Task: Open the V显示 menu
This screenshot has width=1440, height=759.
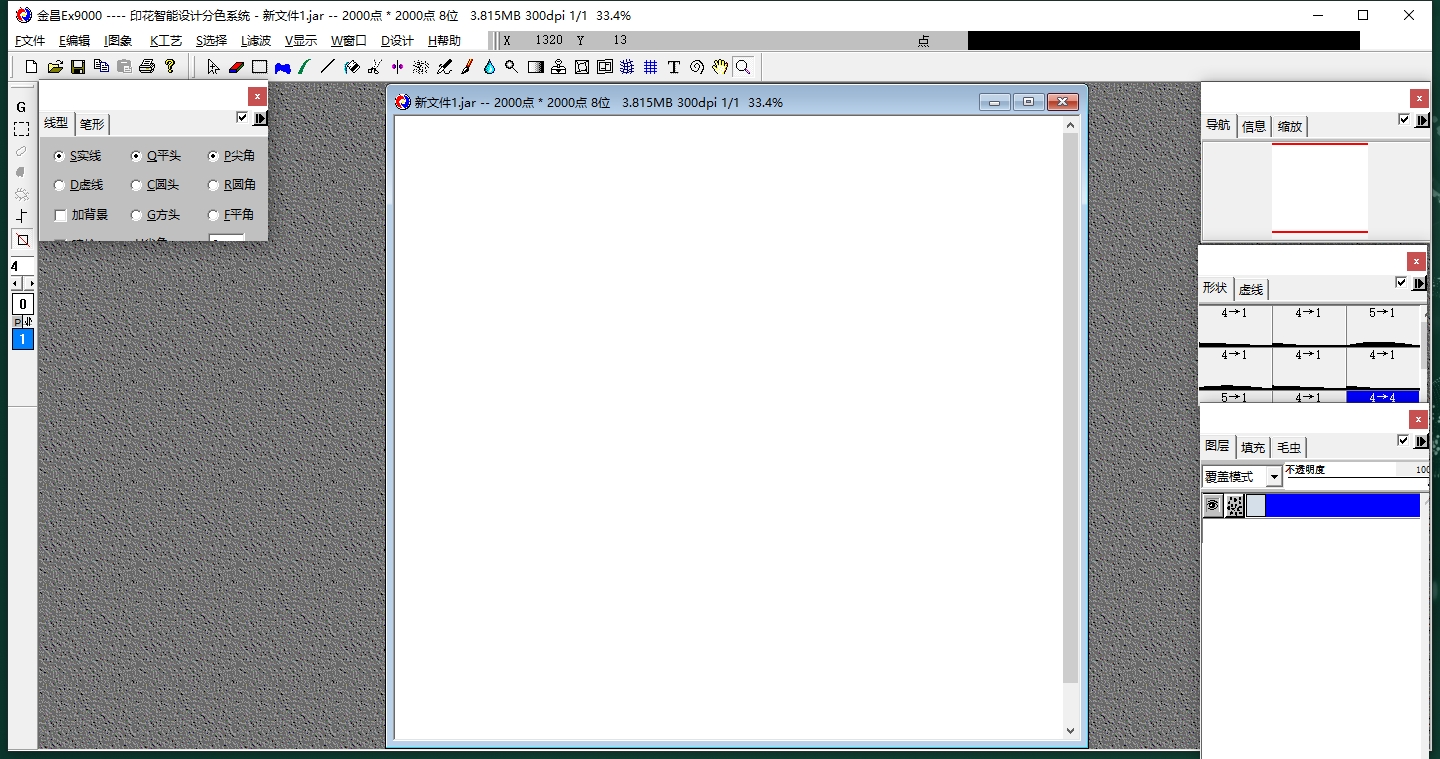Action: pyautogui.click(x=301, y=41)
